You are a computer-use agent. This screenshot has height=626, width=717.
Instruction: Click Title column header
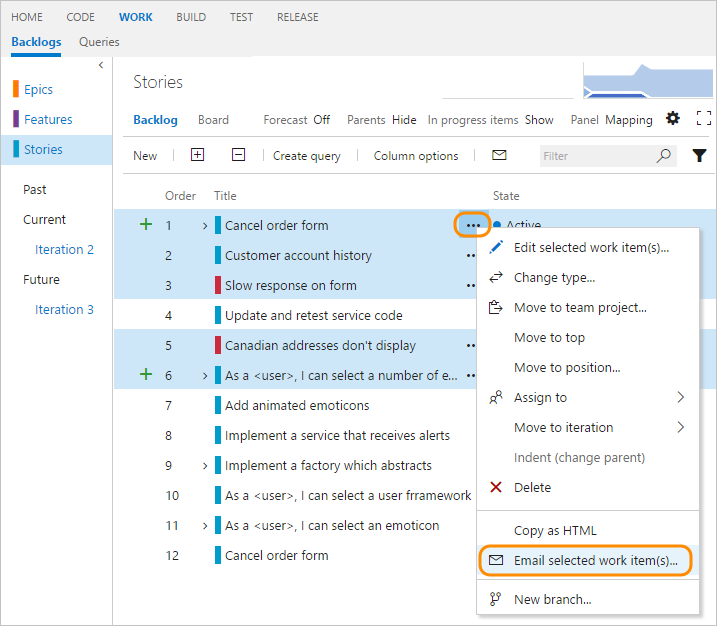click(x=225, y=196)
